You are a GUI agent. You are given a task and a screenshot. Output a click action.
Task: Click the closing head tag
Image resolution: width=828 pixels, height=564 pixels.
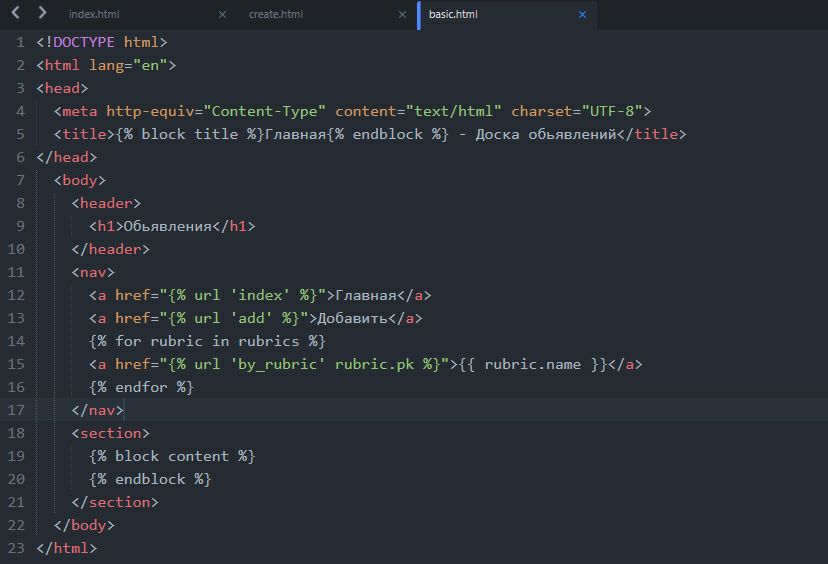(x=67, y=157)
